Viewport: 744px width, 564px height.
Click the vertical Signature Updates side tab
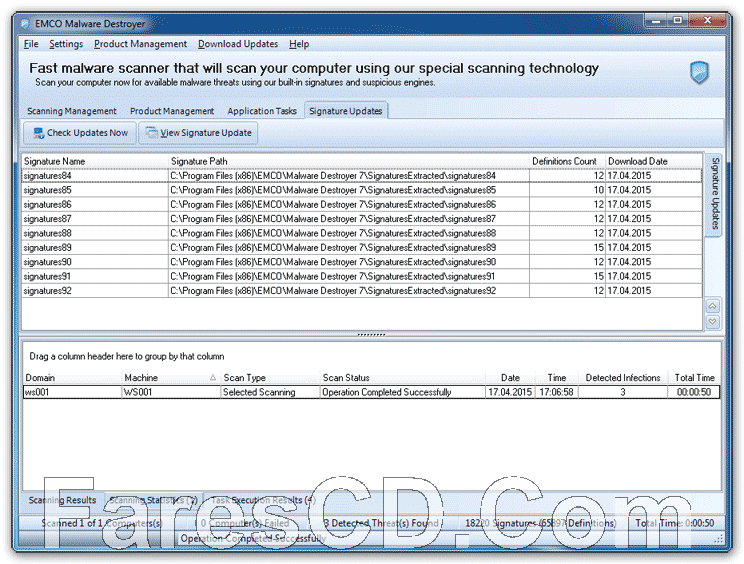coord(715,194)
